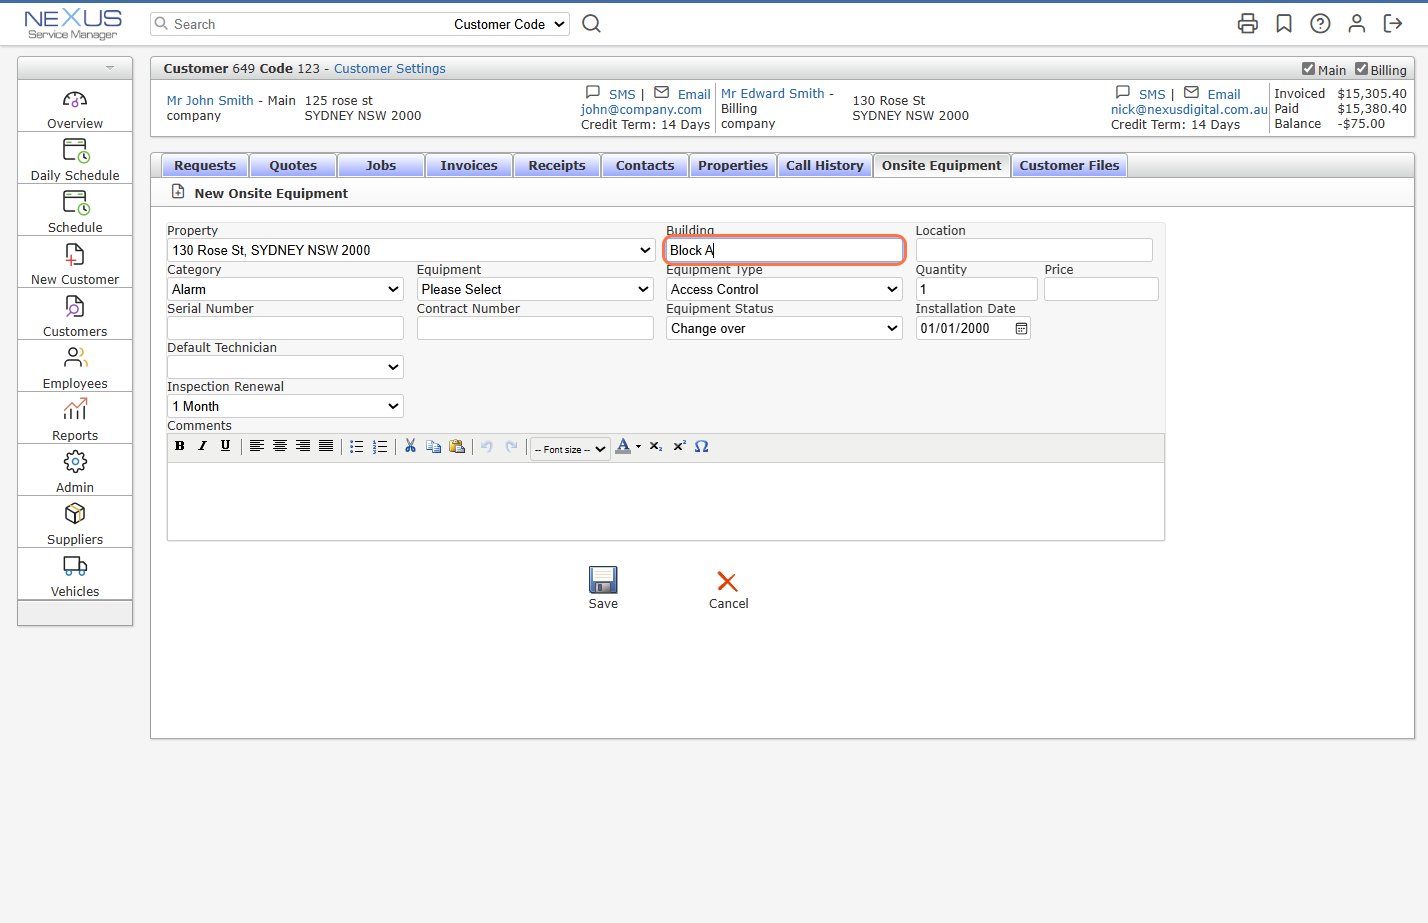The width and height of the screenshot is (1428, 923).
Task: Open the Inspection Renewal dropdown
Action: pyautogui.click(x=285, y=406)
